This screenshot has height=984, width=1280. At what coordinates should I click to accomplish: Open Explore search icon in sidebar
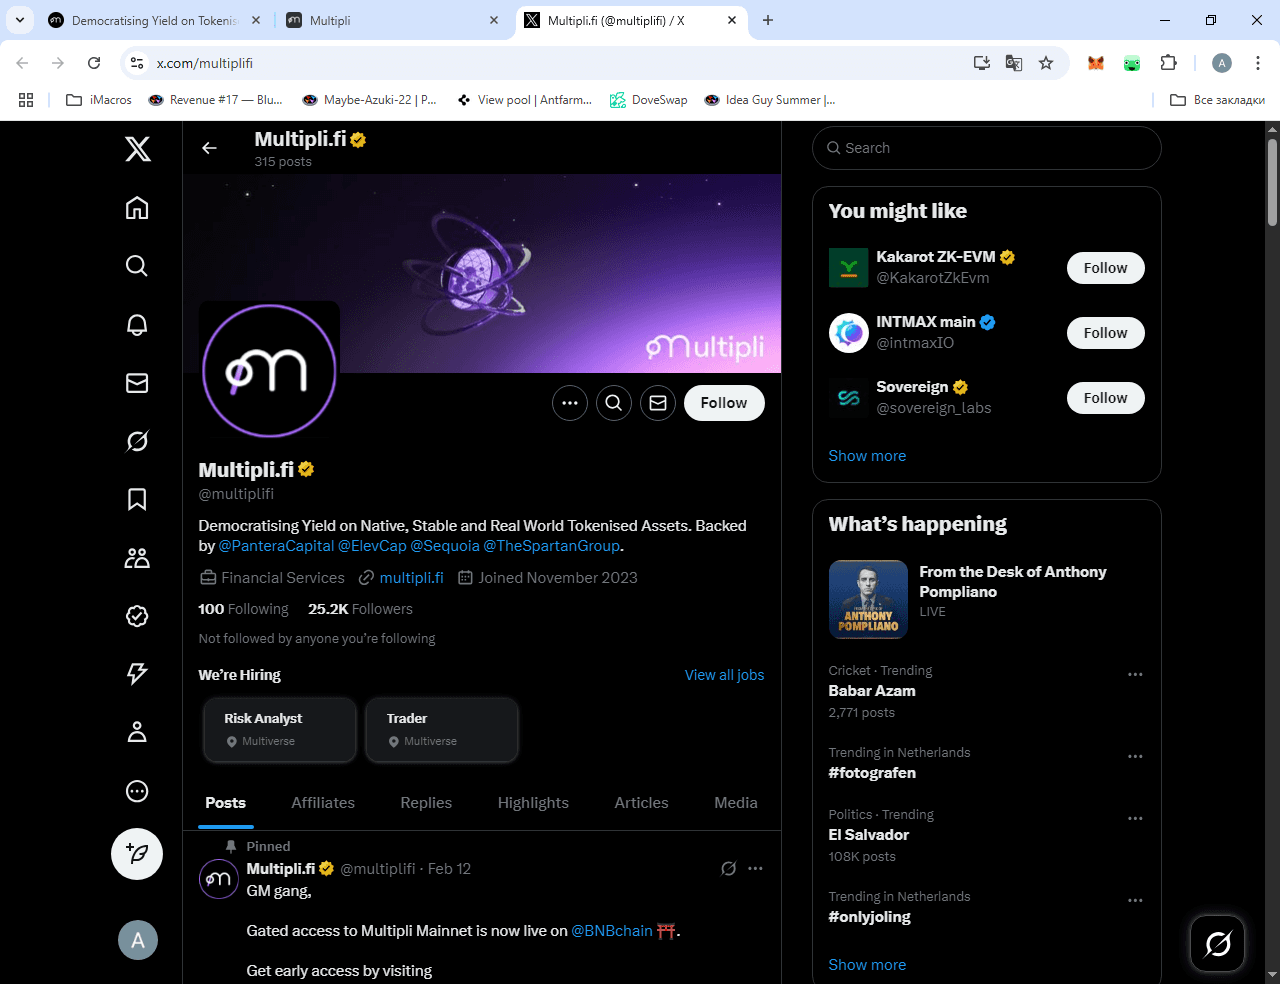(x=137, y=265)
